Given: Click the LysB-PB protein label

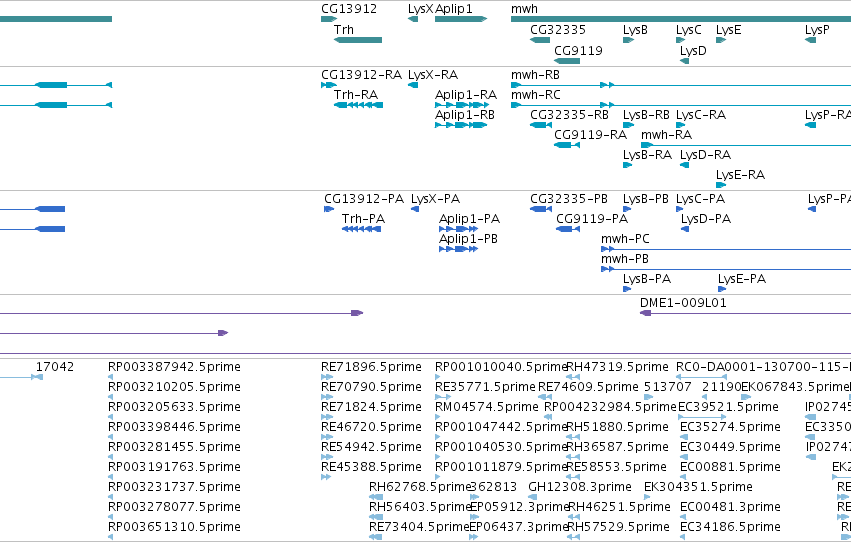Looking at the screenshot, I should (x=646, y=199).
